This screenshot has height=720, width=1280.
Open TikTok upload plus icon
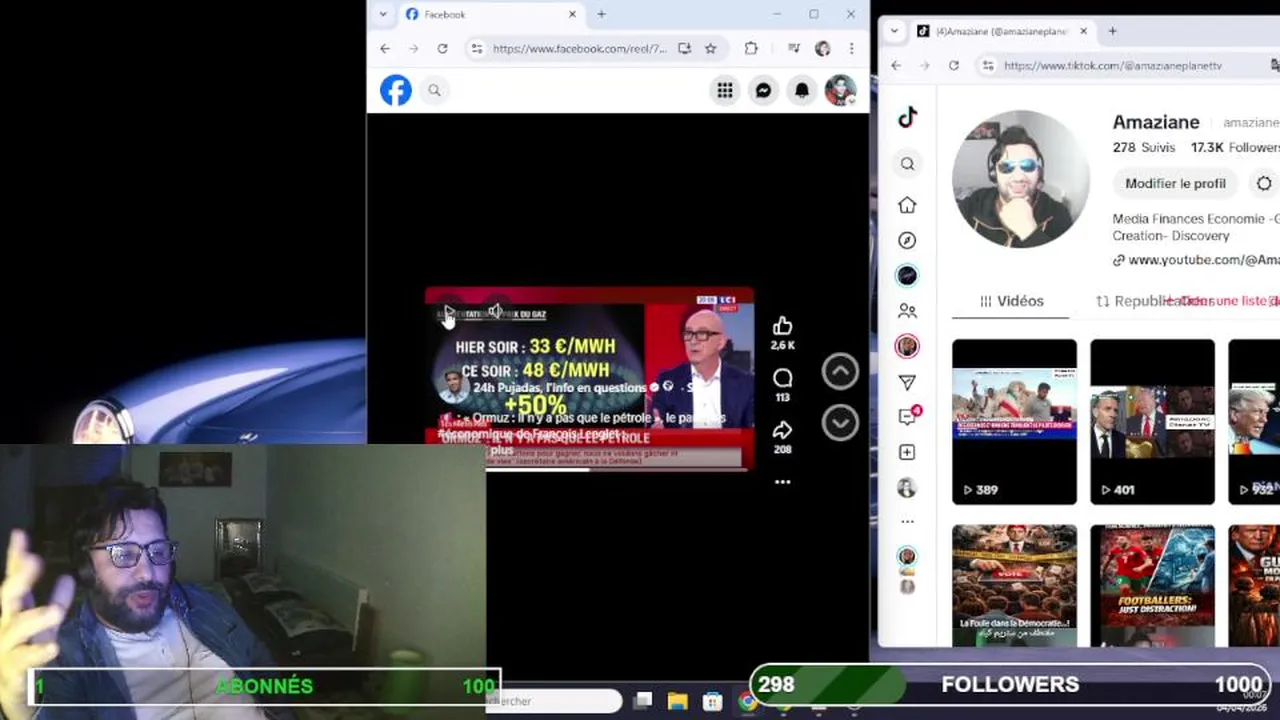click(907, 452)
